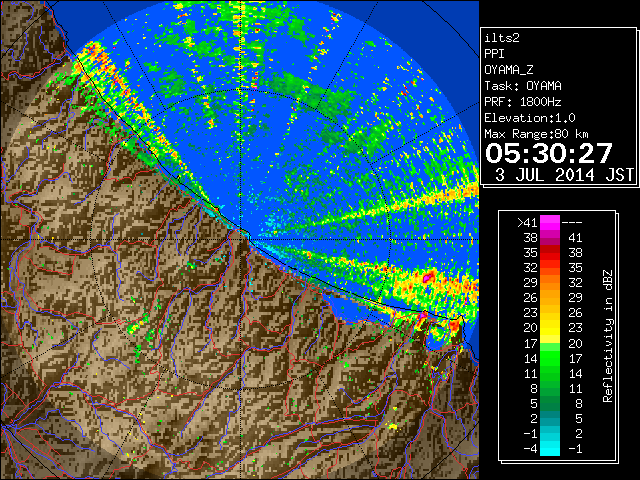640x480 pixels.
Task: Click the '---' legend entry beside >41
Action: tap(572, 223)
